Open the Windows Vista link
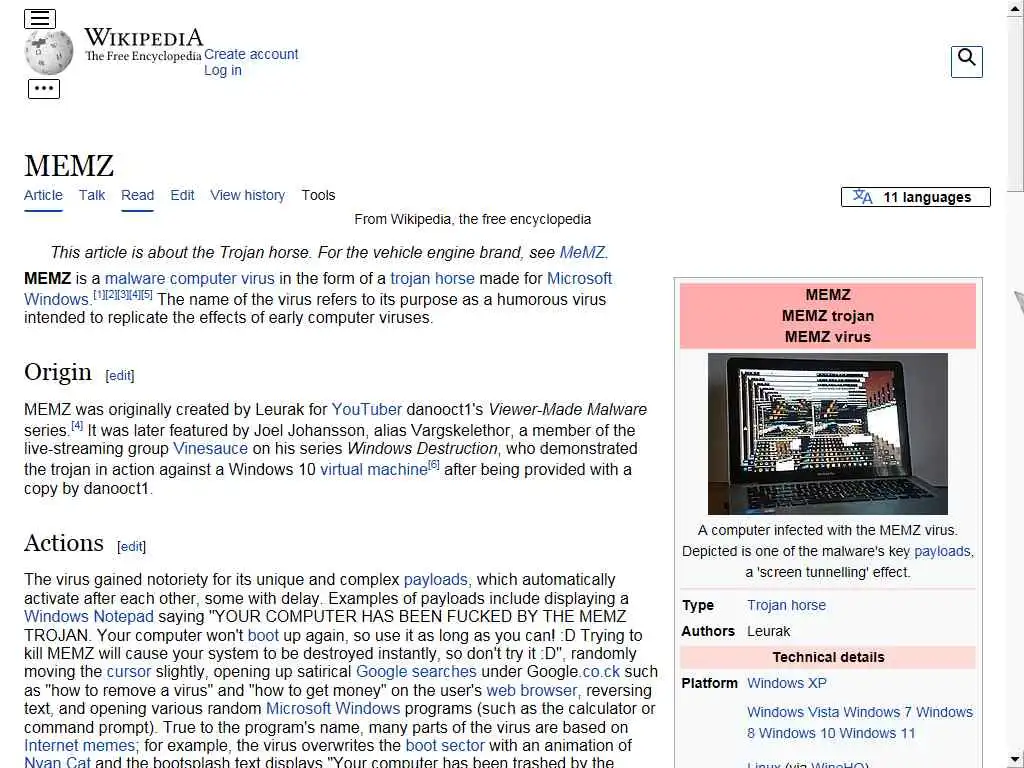The height and width of the screenshot is (768, 1024). pyautogui.click(x=791, y=712)
